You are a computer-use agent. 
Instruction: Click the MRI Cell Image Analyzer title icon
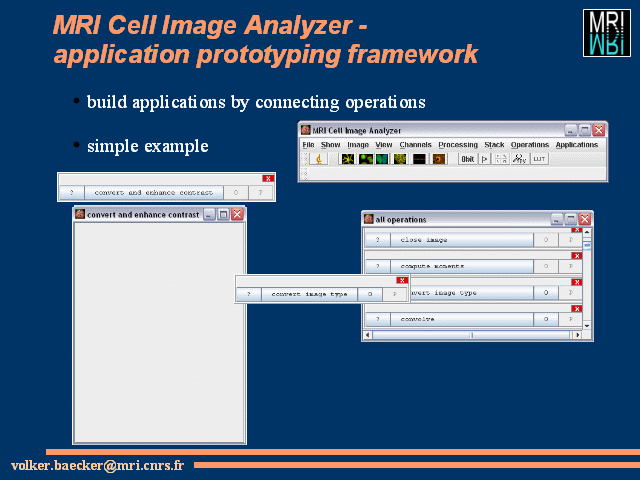tap(306, 130)
